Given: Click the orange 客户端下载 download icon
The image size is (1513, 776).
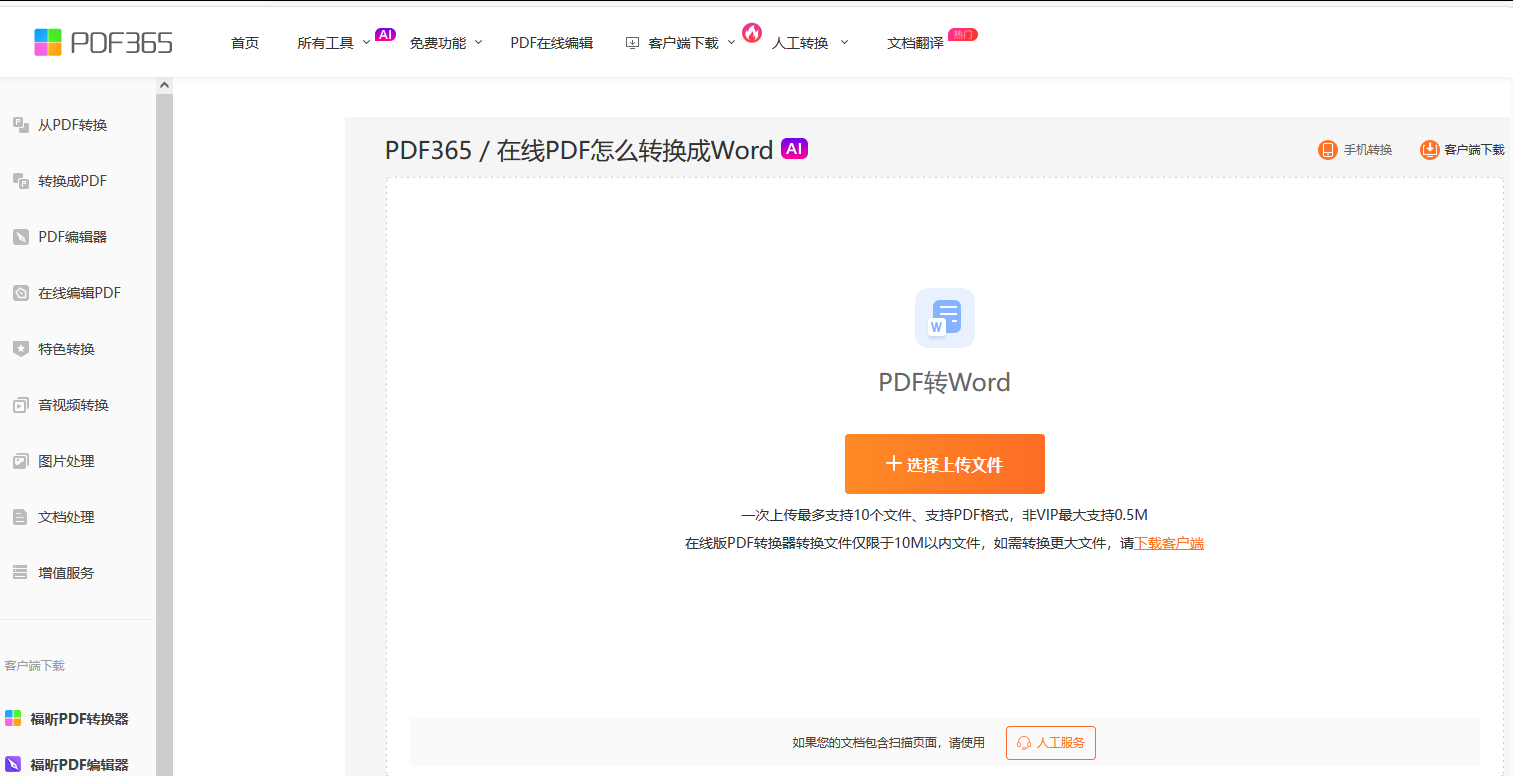Looking at the screenshot, I should (x=1430, y=150).
